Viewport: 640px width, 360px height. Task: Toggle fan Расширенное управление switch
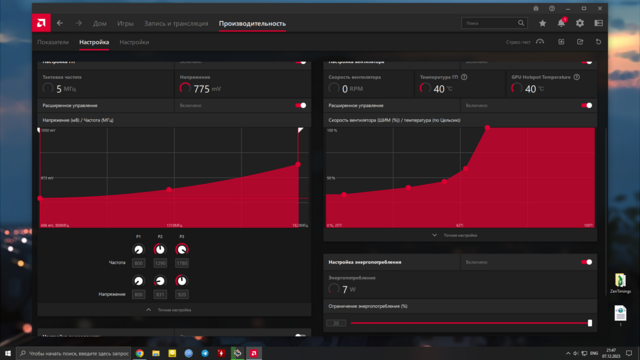[x=587, y=105]
